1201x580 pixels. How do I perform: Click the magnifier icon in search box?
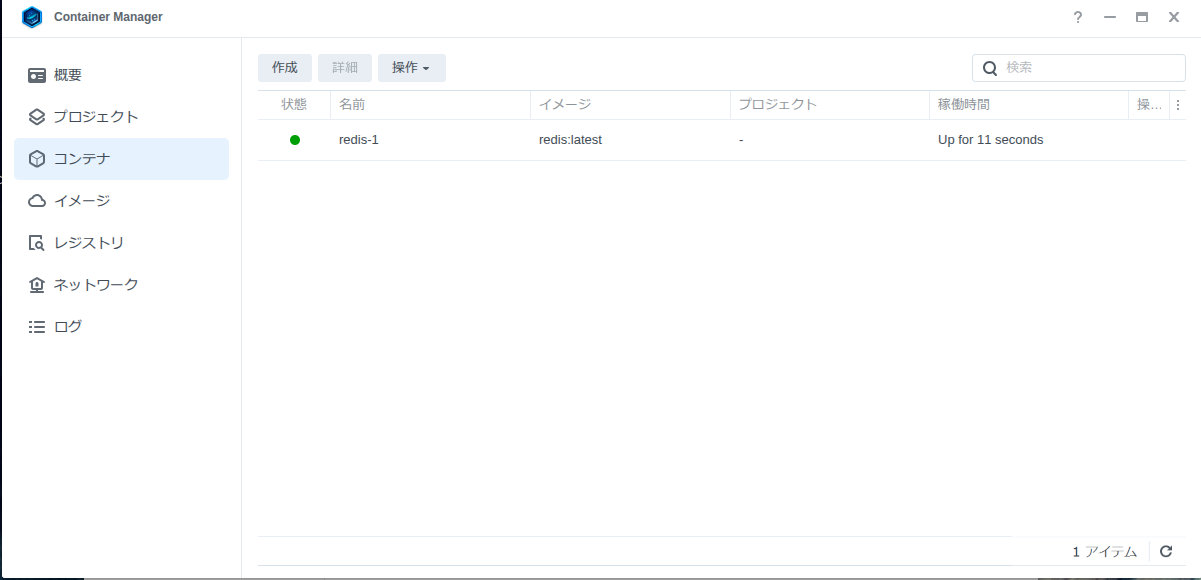(x=990, y=68)
